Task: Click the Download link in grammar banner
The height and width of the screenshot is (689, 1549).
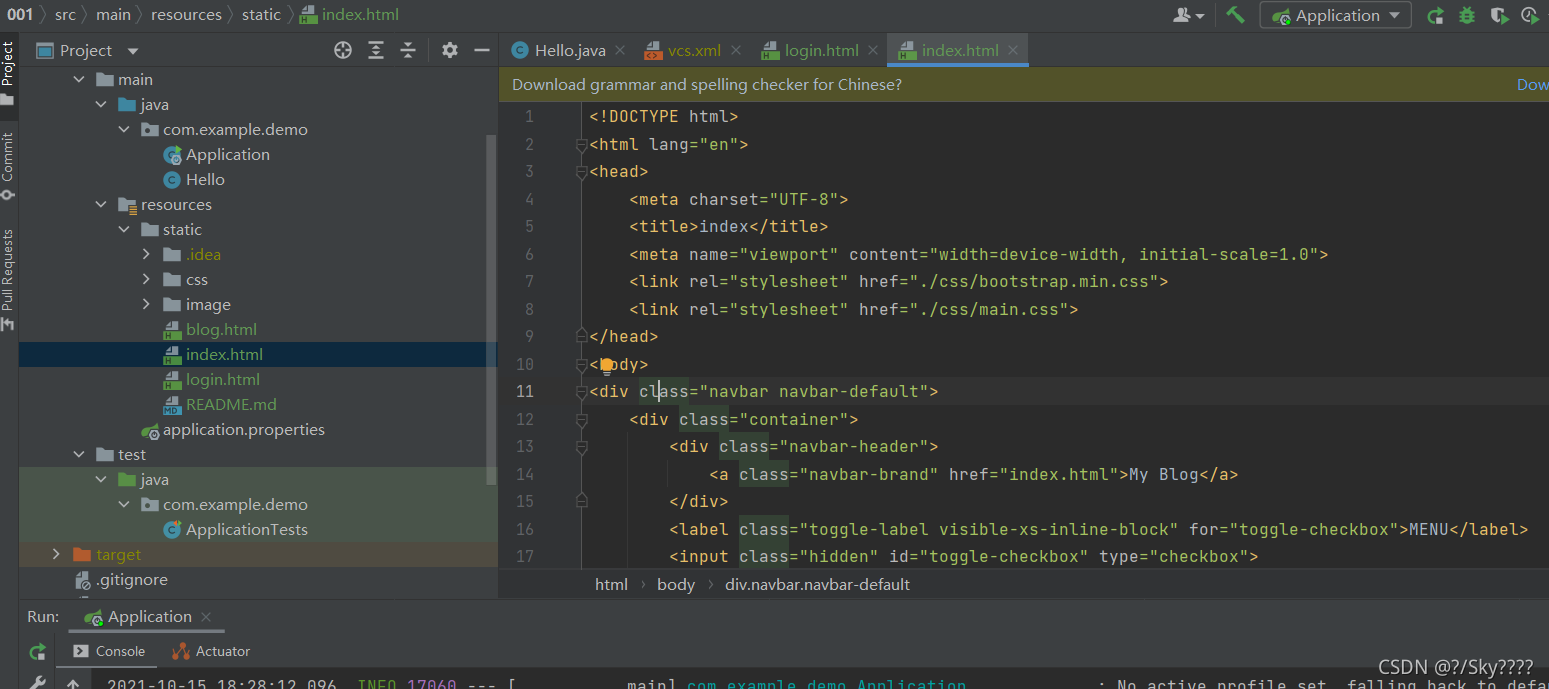Action: click(x=1533, y=85)
